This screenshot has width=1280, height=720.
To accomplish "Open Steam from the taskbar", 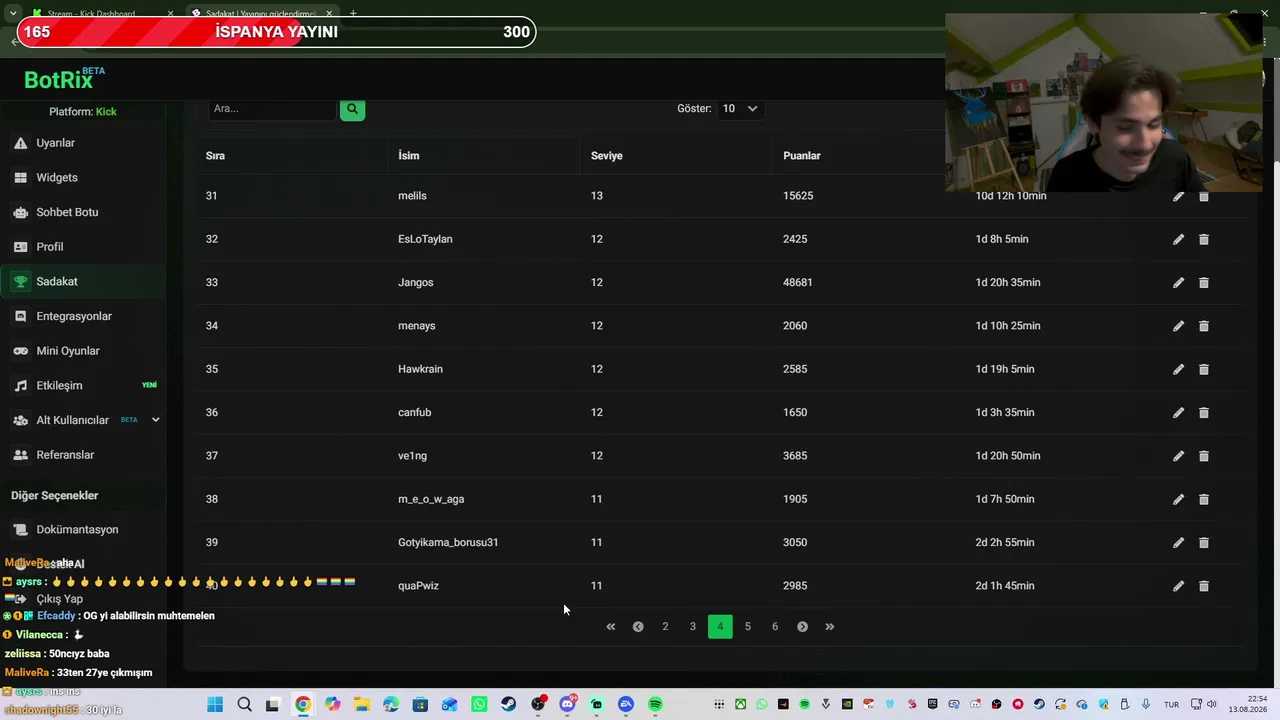I will (x=509, y=705).
